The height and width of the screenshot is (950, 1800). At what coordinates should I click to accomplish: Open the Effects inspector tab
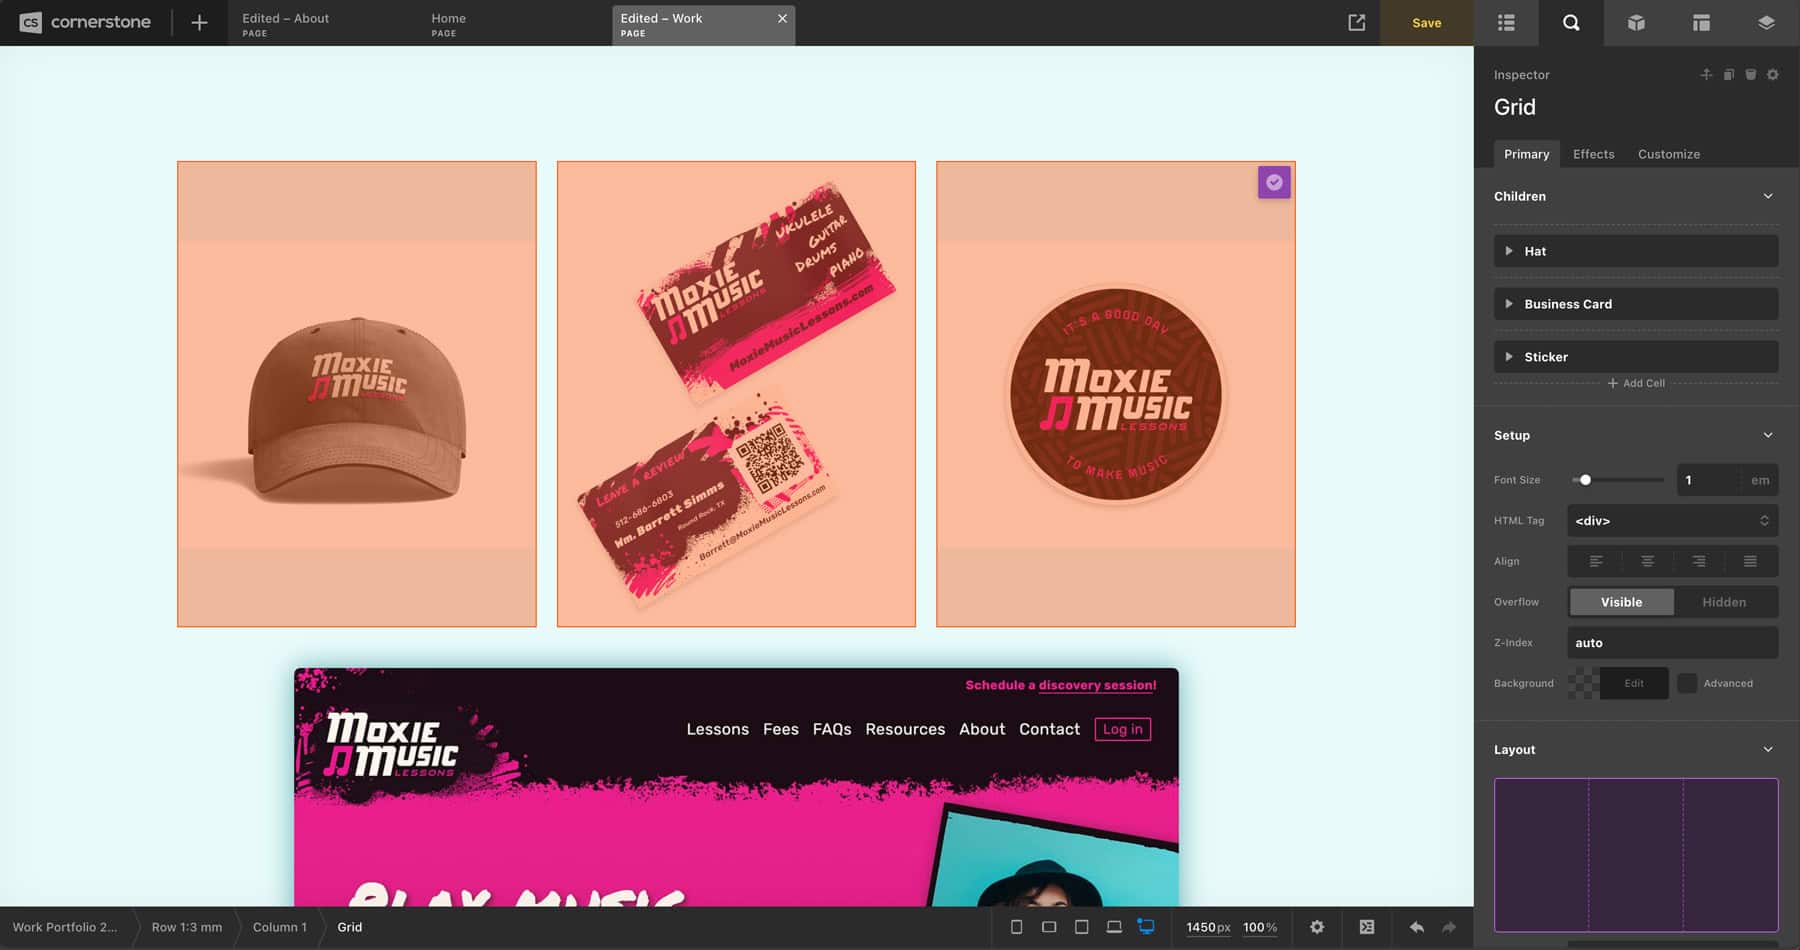(x=1593, y=154)
